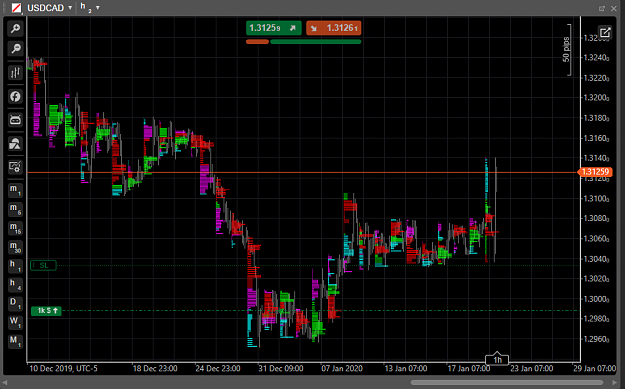
Task: Click the 1.3240 price axis label
Action: pyautogui.click(x=596, y=57)
